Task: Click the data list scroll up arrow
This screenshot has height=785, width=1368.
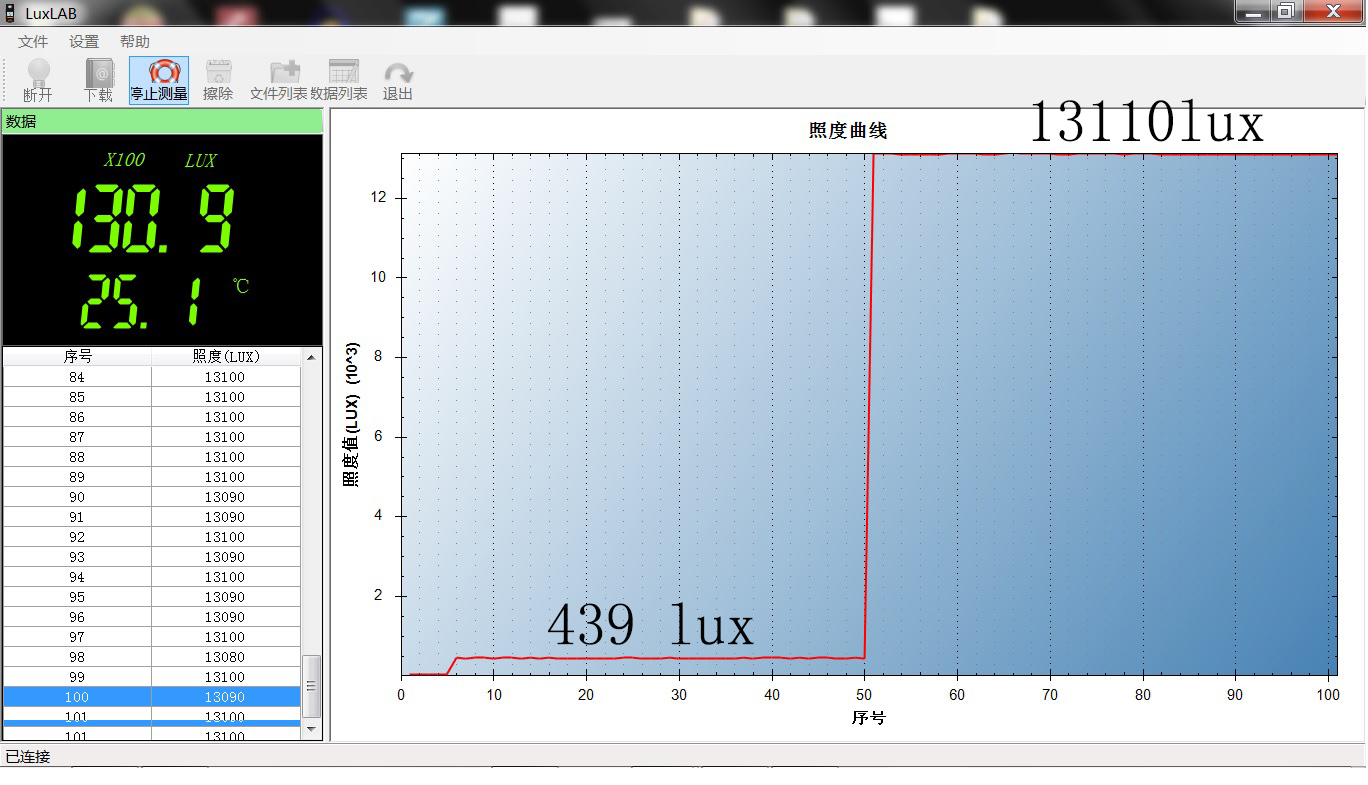Action: click(x=312, y=357)
